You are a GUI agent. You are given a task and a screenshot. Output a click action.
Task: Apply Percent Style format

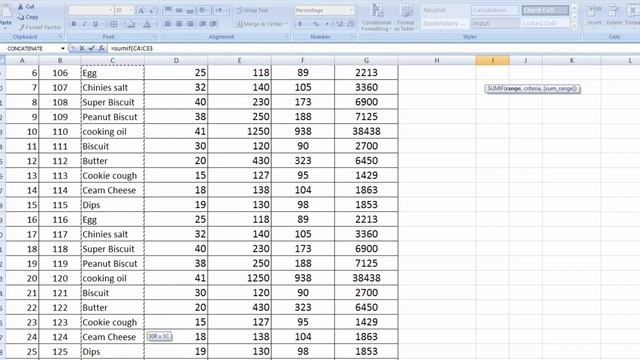pyautogui.click(x=316, y=24)
